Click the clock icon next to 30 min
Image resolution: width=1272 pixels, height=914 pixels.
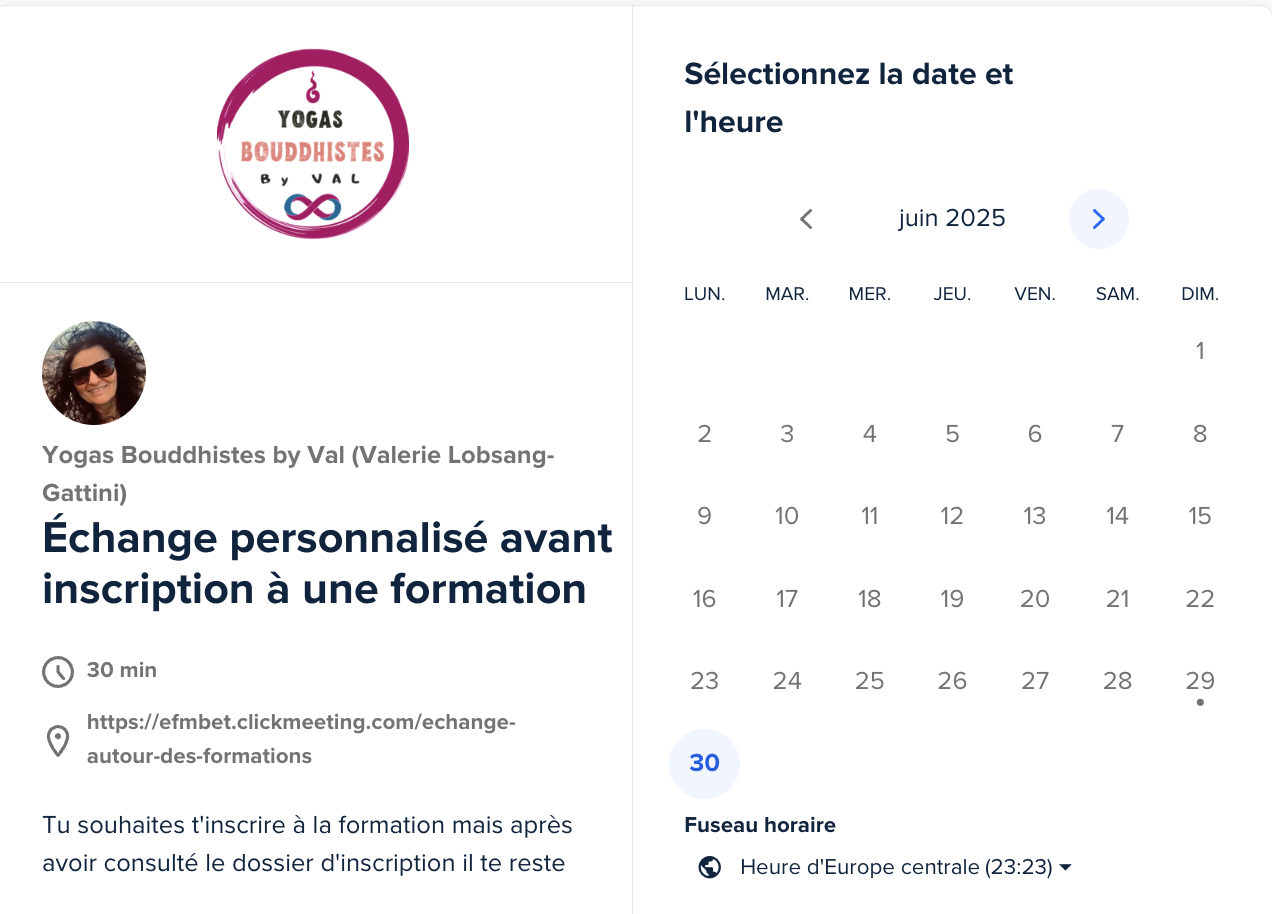tap(58, 671)
